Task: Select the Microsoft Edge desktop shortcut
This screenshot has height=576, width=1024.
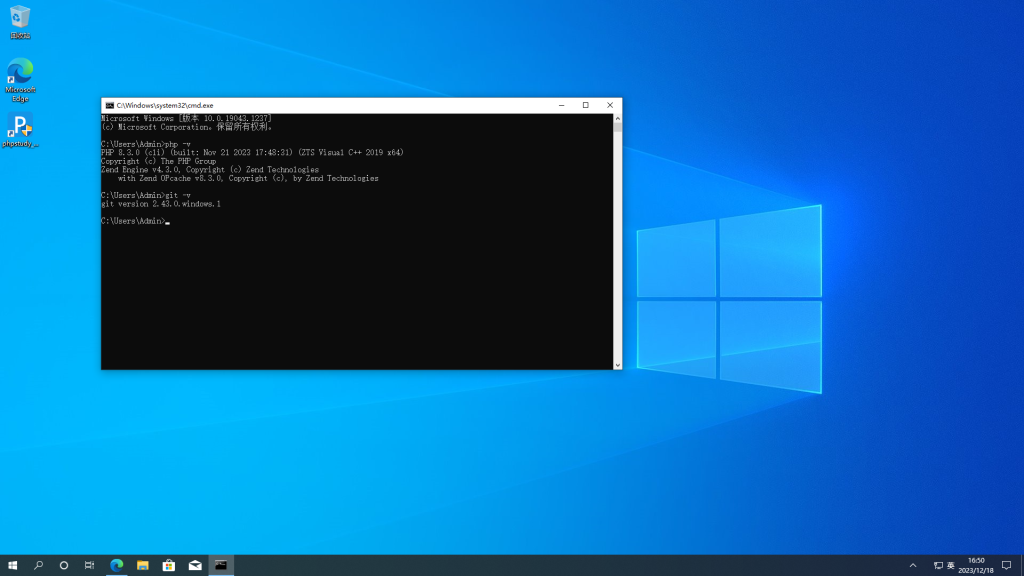Action: [20, 80]
